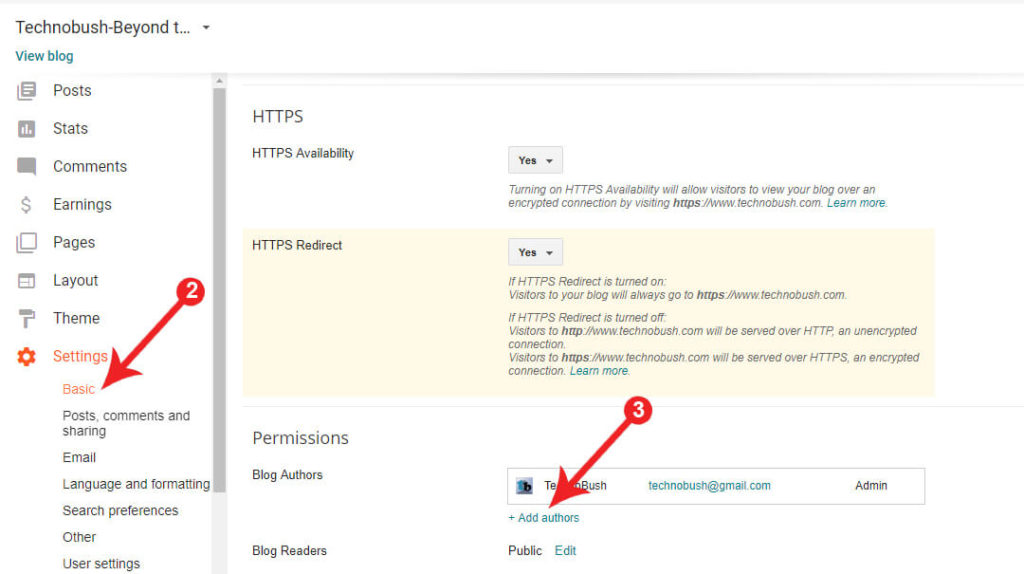
Task: Open the Pages section
Action: coord(74,242)
